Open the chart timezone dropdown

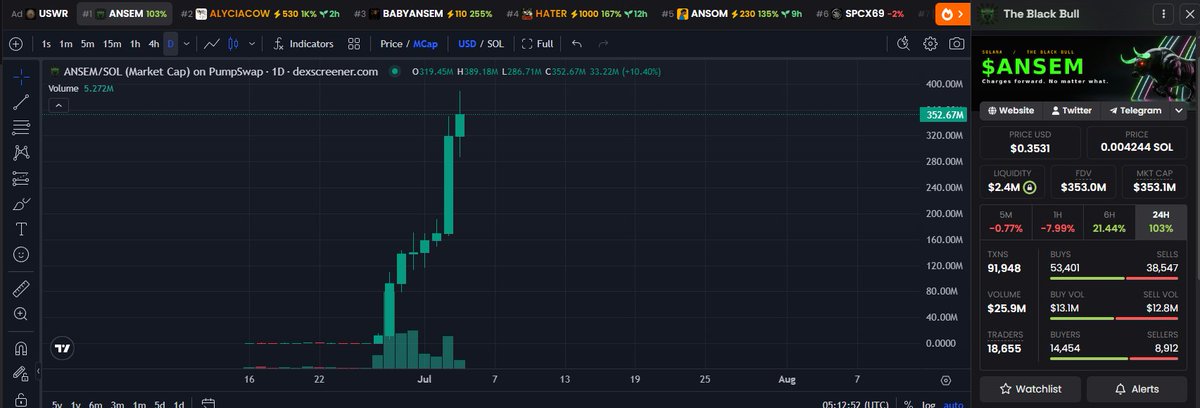pyautogui.click(x=854, y=404)
